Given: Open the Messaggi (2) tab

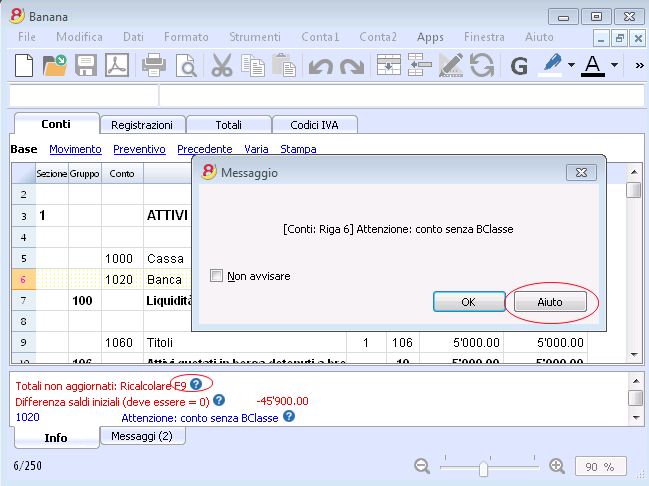Looking at the screenshot, I should (142, 436).
